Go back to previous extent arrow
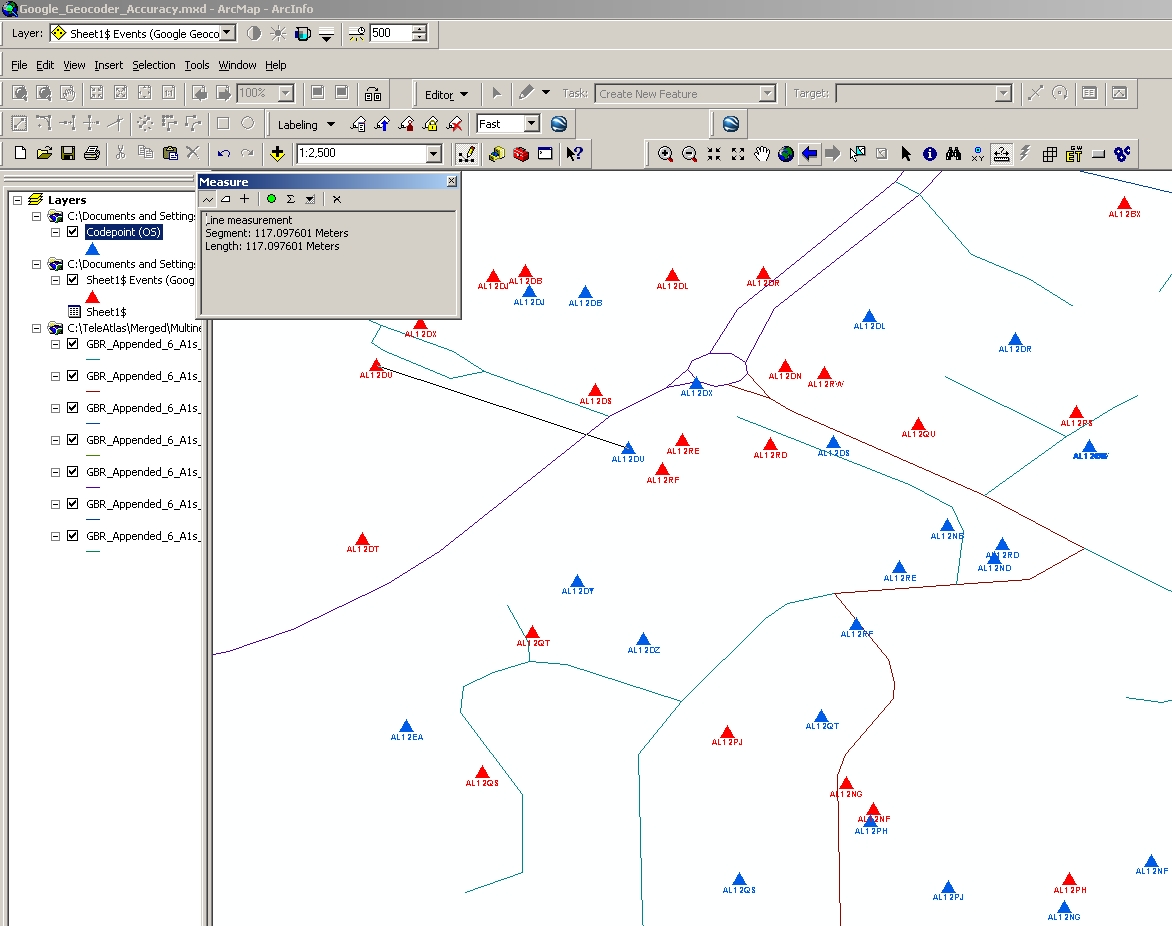The width and height of the screenshot is (1172, 926). (809, 154)
